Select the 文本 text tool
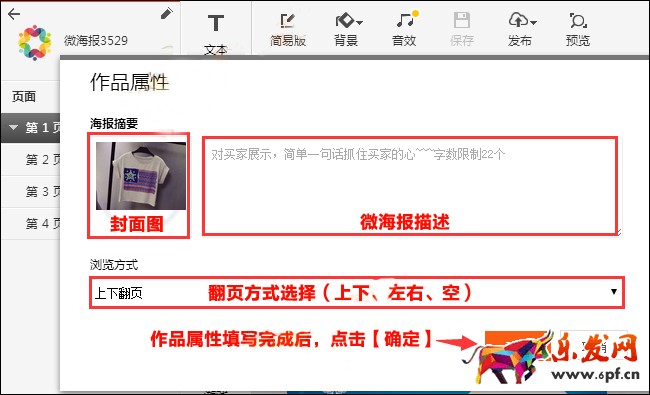The height and width of the screenshot is (395, 650). point(216,34)
